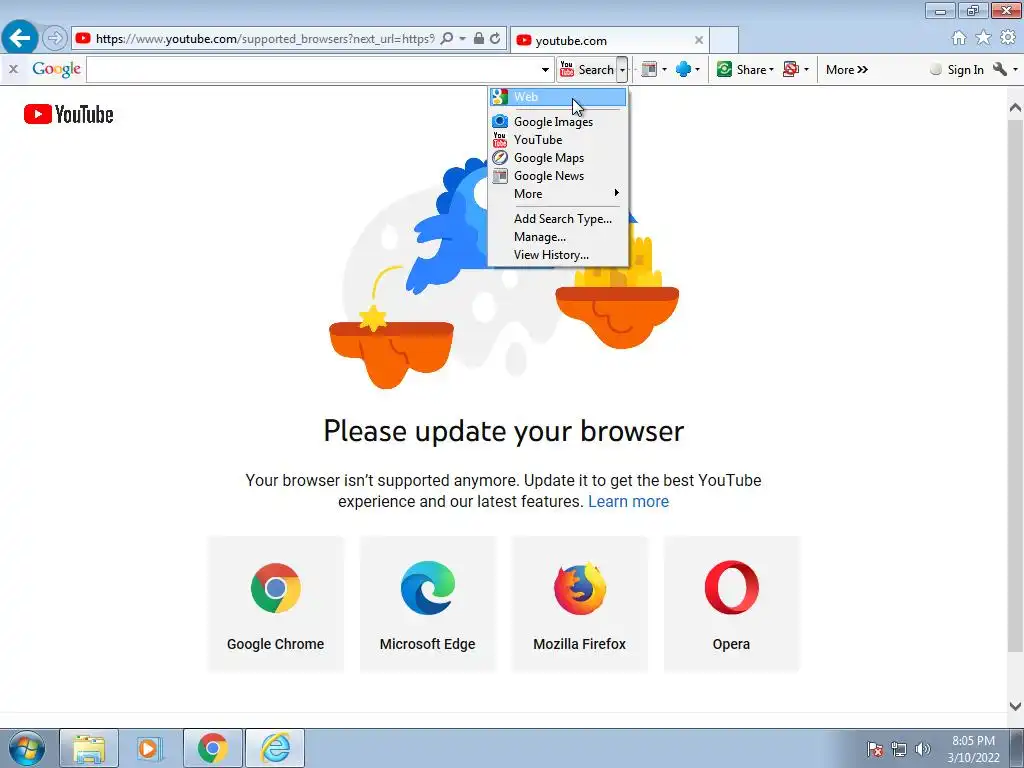The width and height of the screenshot is (1024, 768).
Task: Click the taskbar clock showing 8:05 PM
Action: [x=974, y=749]
